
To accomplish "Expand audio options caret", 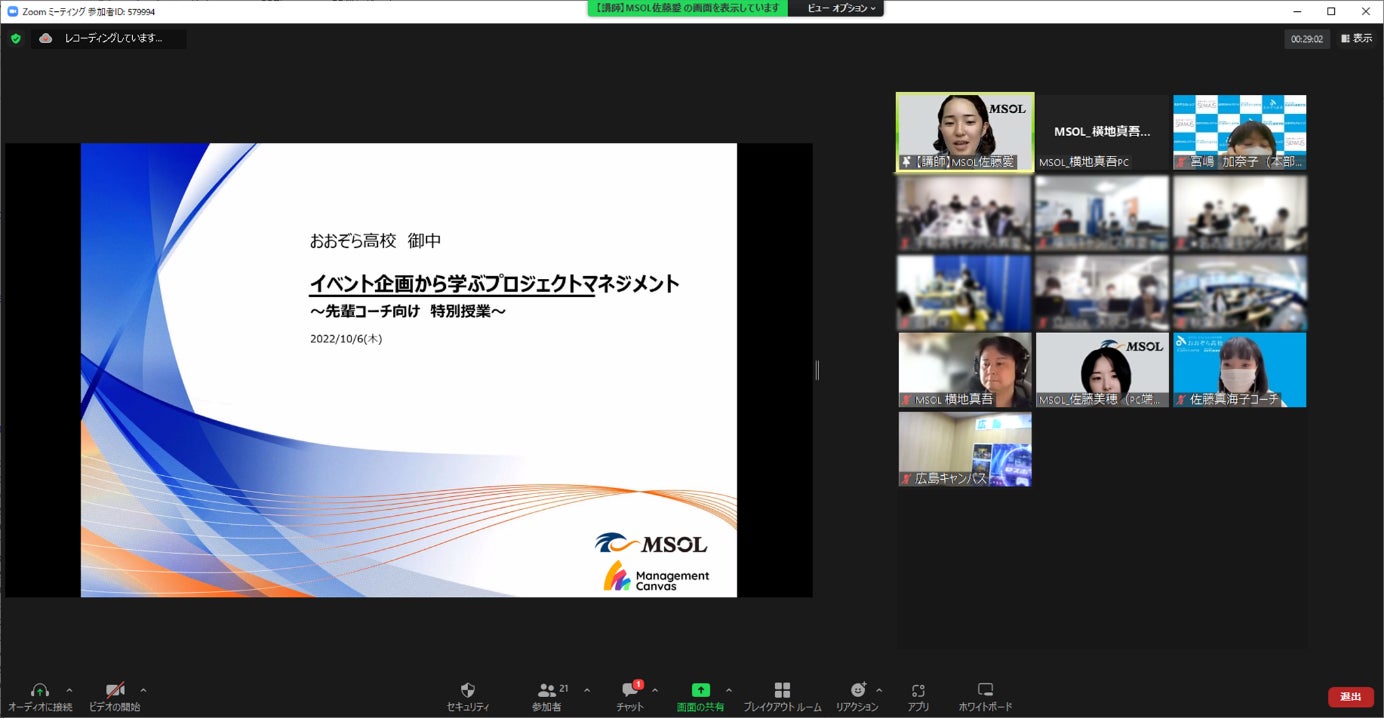I will [x=69, y=690].
